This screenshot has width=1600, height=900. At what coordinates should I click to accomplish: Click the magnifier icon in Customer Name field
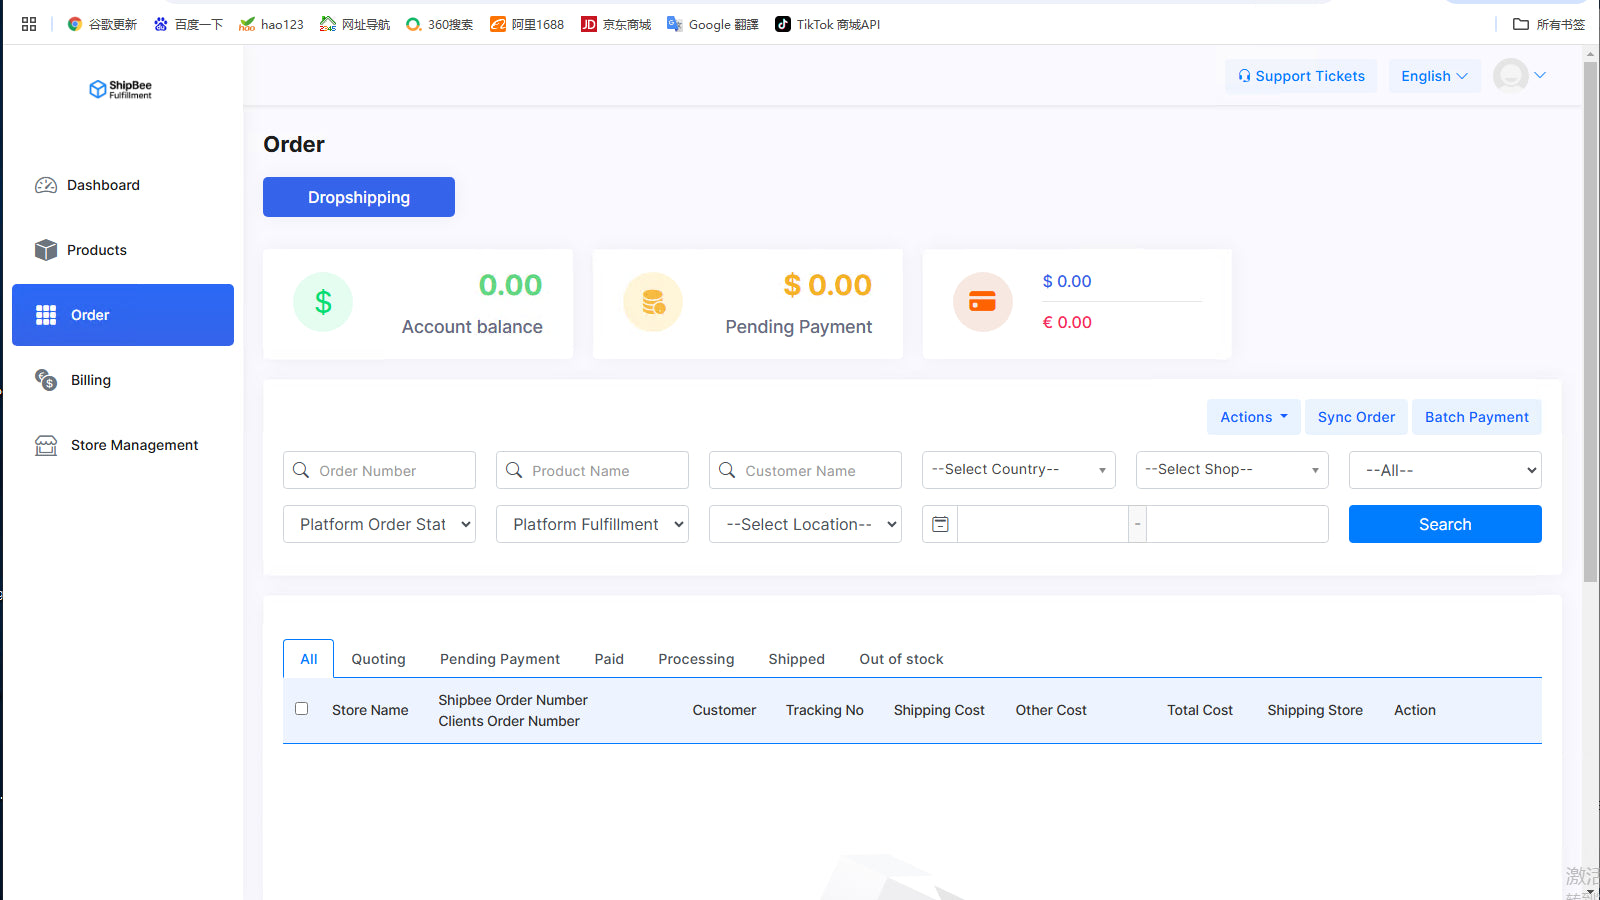click(727, 470)
